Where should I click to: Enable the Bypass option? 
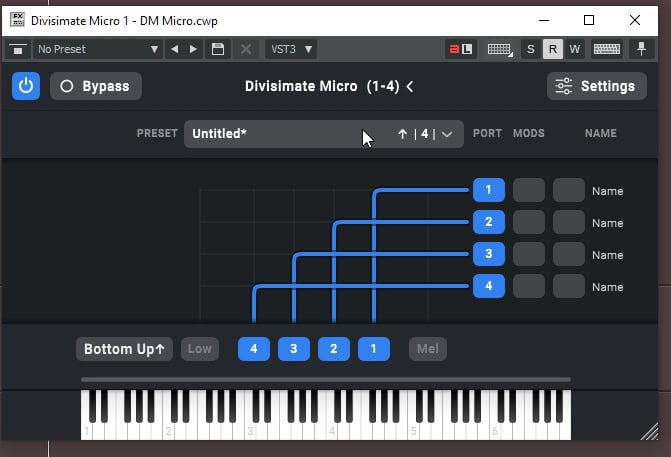96,86
